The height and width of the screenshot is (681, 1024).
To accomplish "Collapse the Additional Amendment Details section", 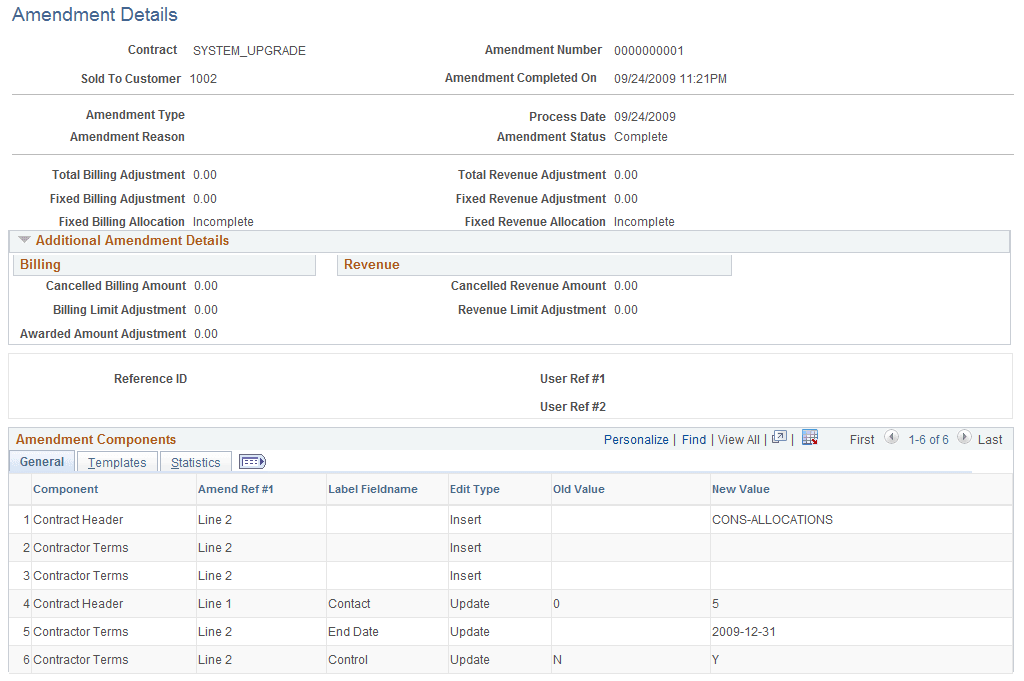I will [x=24, y=240].
